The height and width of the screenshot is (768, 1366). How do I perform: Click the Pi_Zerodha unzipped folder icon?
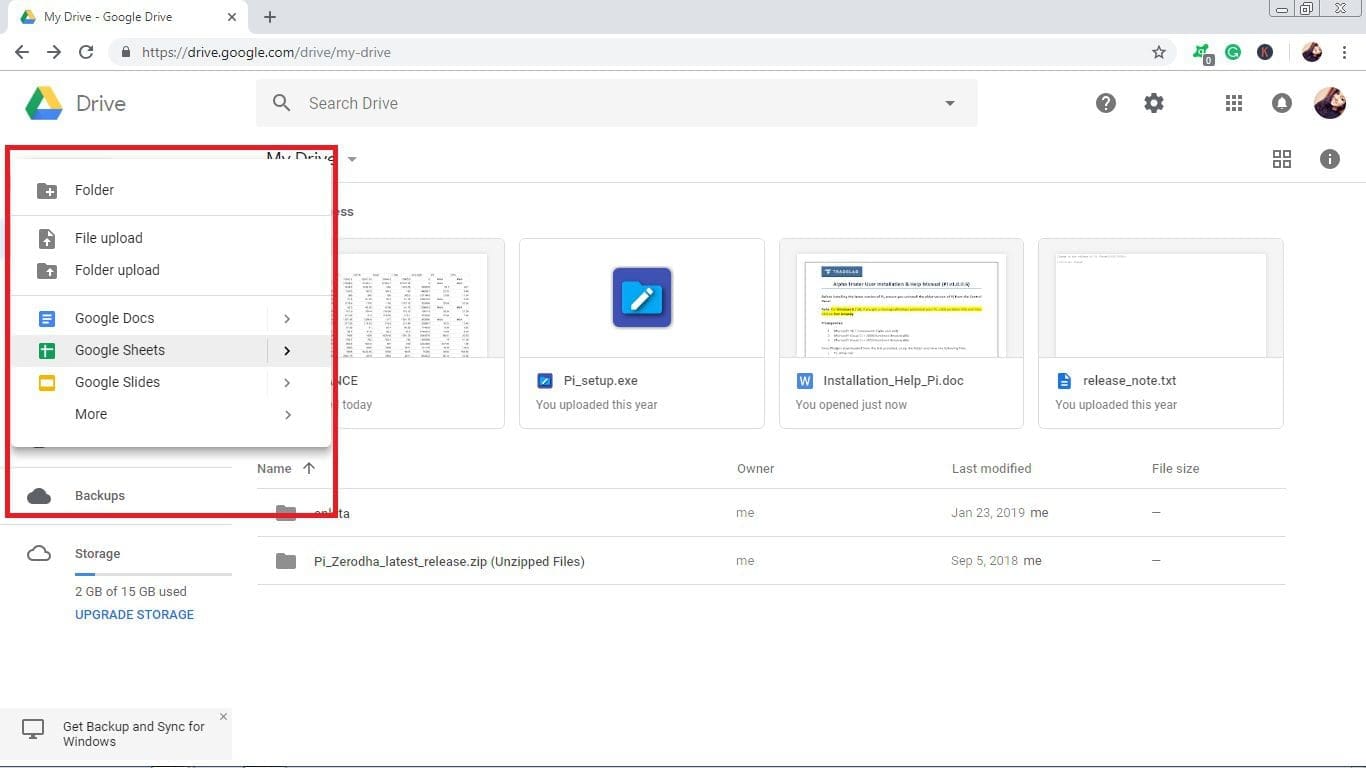point(286,561)
